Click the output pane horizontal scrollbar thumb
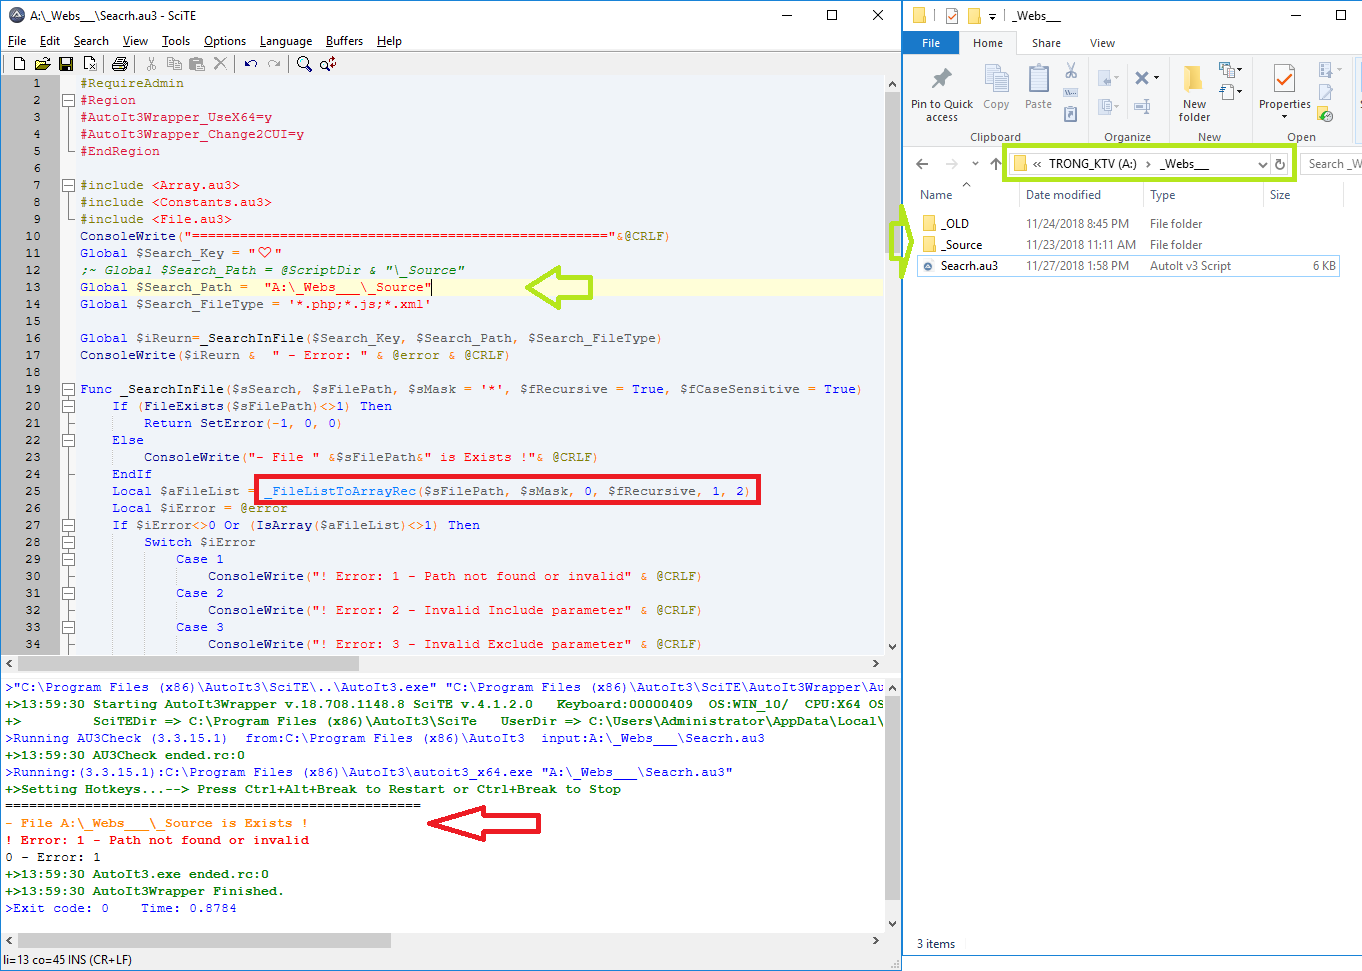This screenshot has width=1362, height=971. (204, 941)
